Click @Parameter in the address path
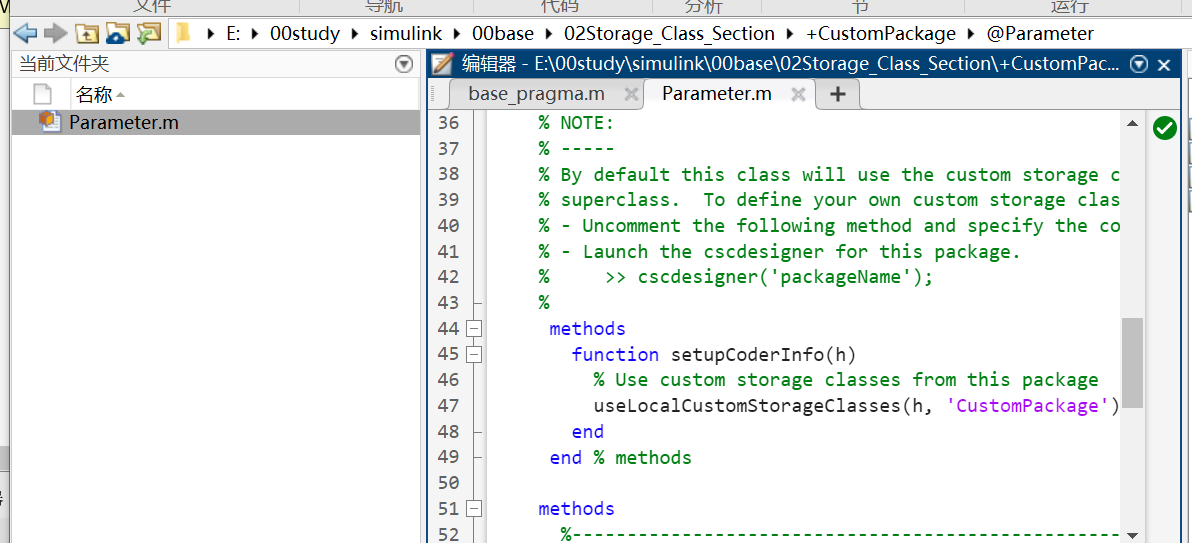1192x543 pixels. (1040, 33)
